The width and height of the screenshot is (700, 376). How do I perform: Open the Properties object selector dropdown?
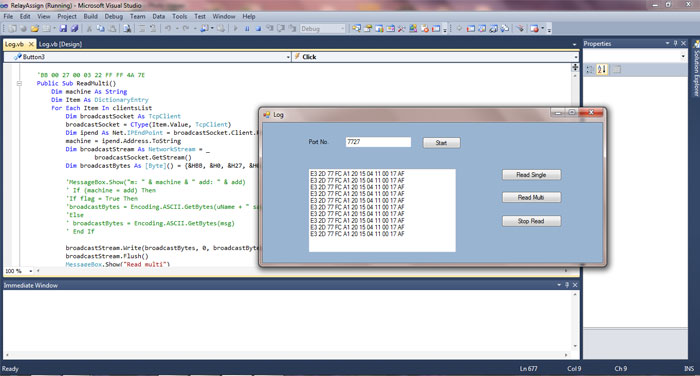click(683, 56)
